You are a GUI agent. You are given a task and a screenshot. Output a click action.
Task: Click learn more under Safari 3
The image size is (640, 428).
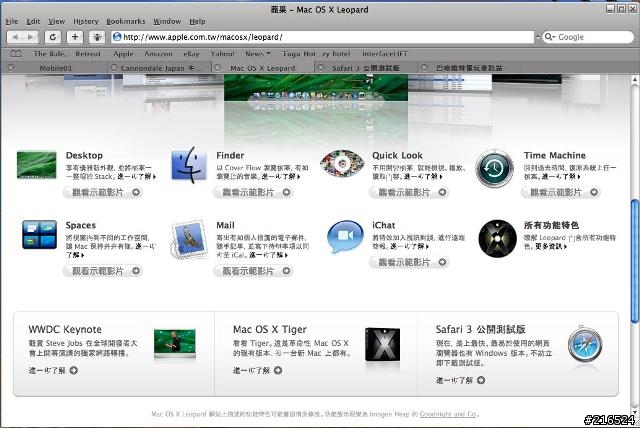[460, 380]
